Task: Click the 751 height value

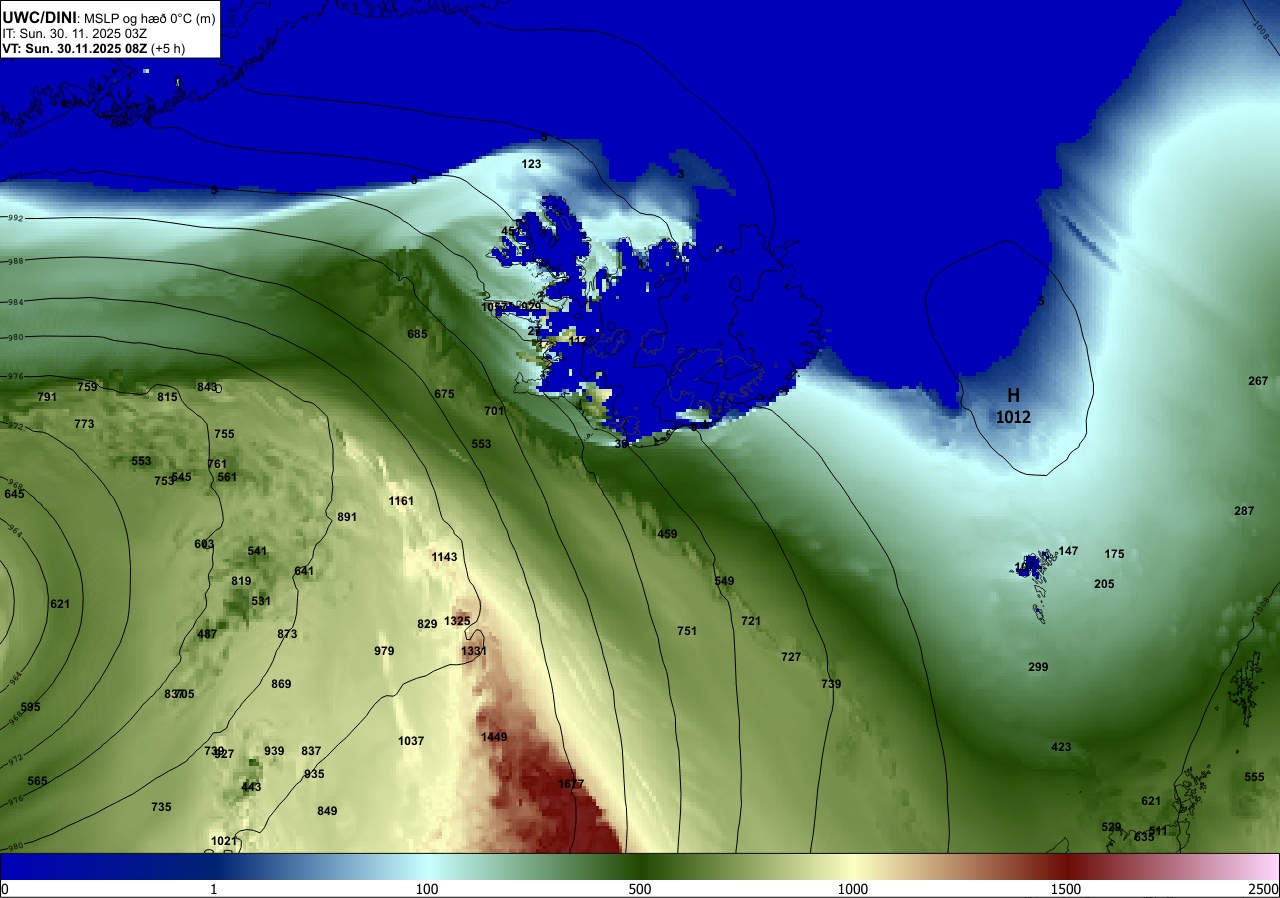Action: pyautogui.click(x=687, y=631)
